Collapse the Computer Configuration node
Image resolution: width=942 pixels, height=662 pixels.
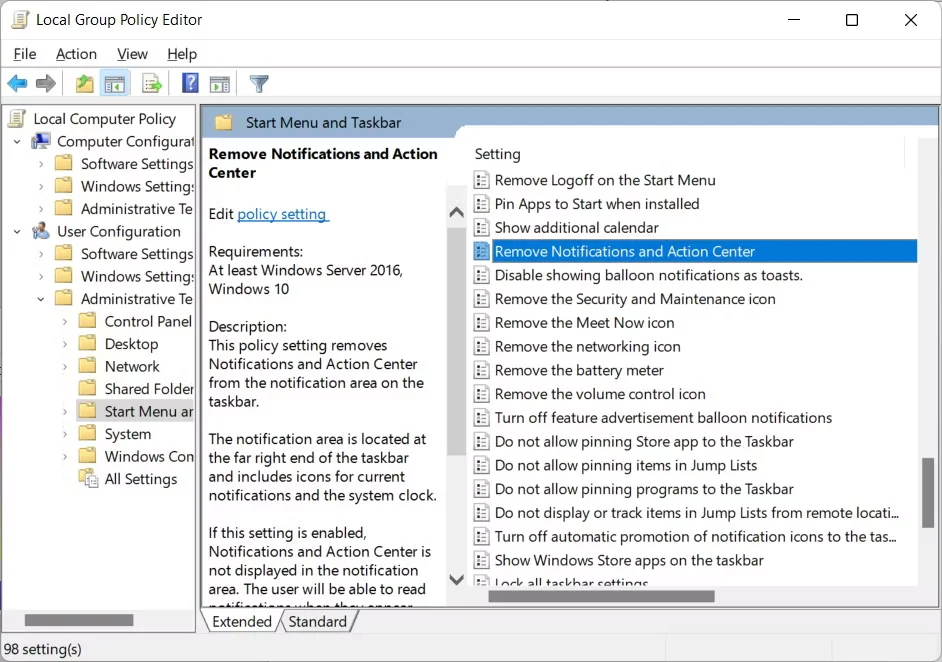coord(16,141)
